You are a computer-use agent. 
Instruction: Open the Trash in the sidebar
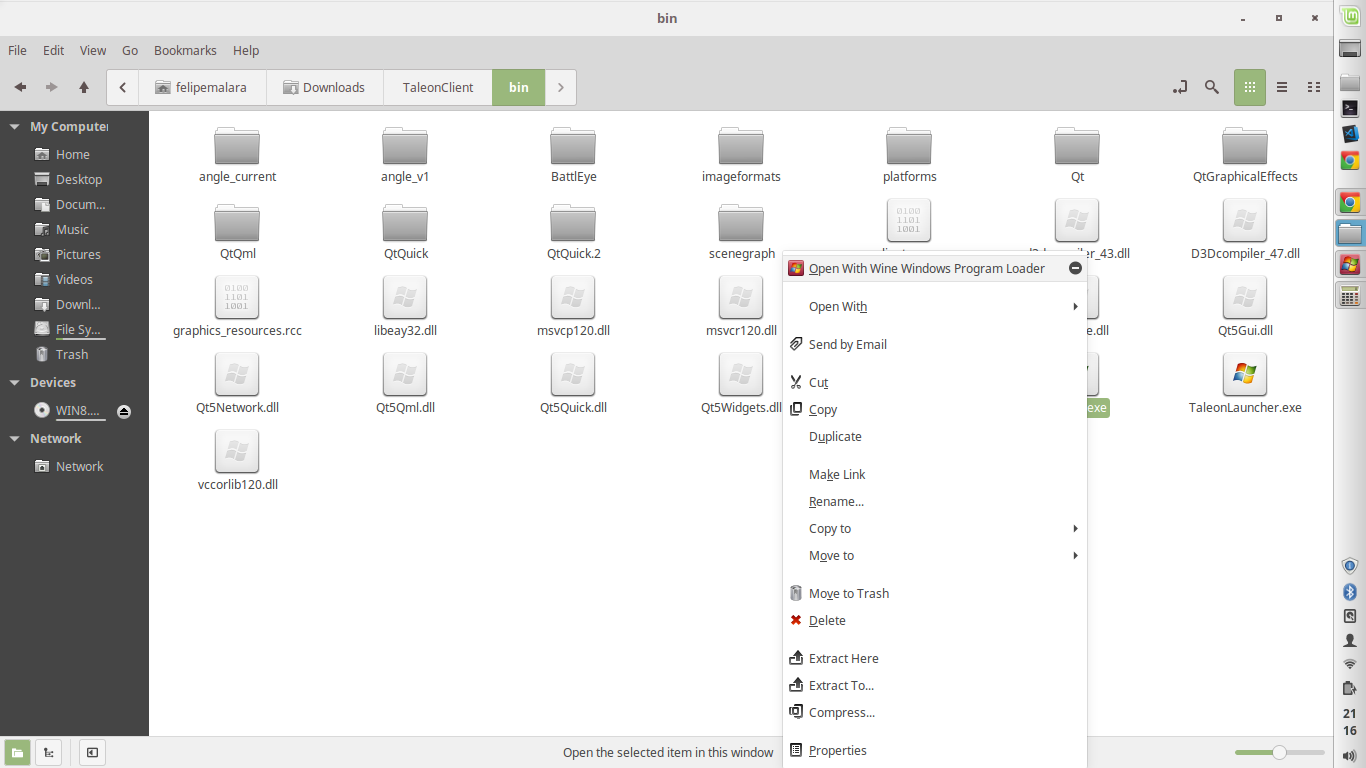tap(71, 354)
